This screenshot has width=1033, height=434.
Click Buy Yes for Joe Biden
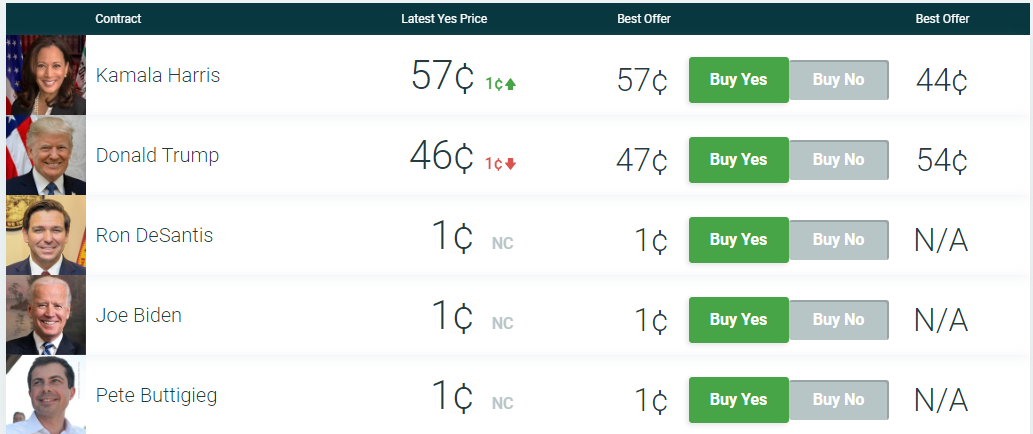tap(739, 319)
